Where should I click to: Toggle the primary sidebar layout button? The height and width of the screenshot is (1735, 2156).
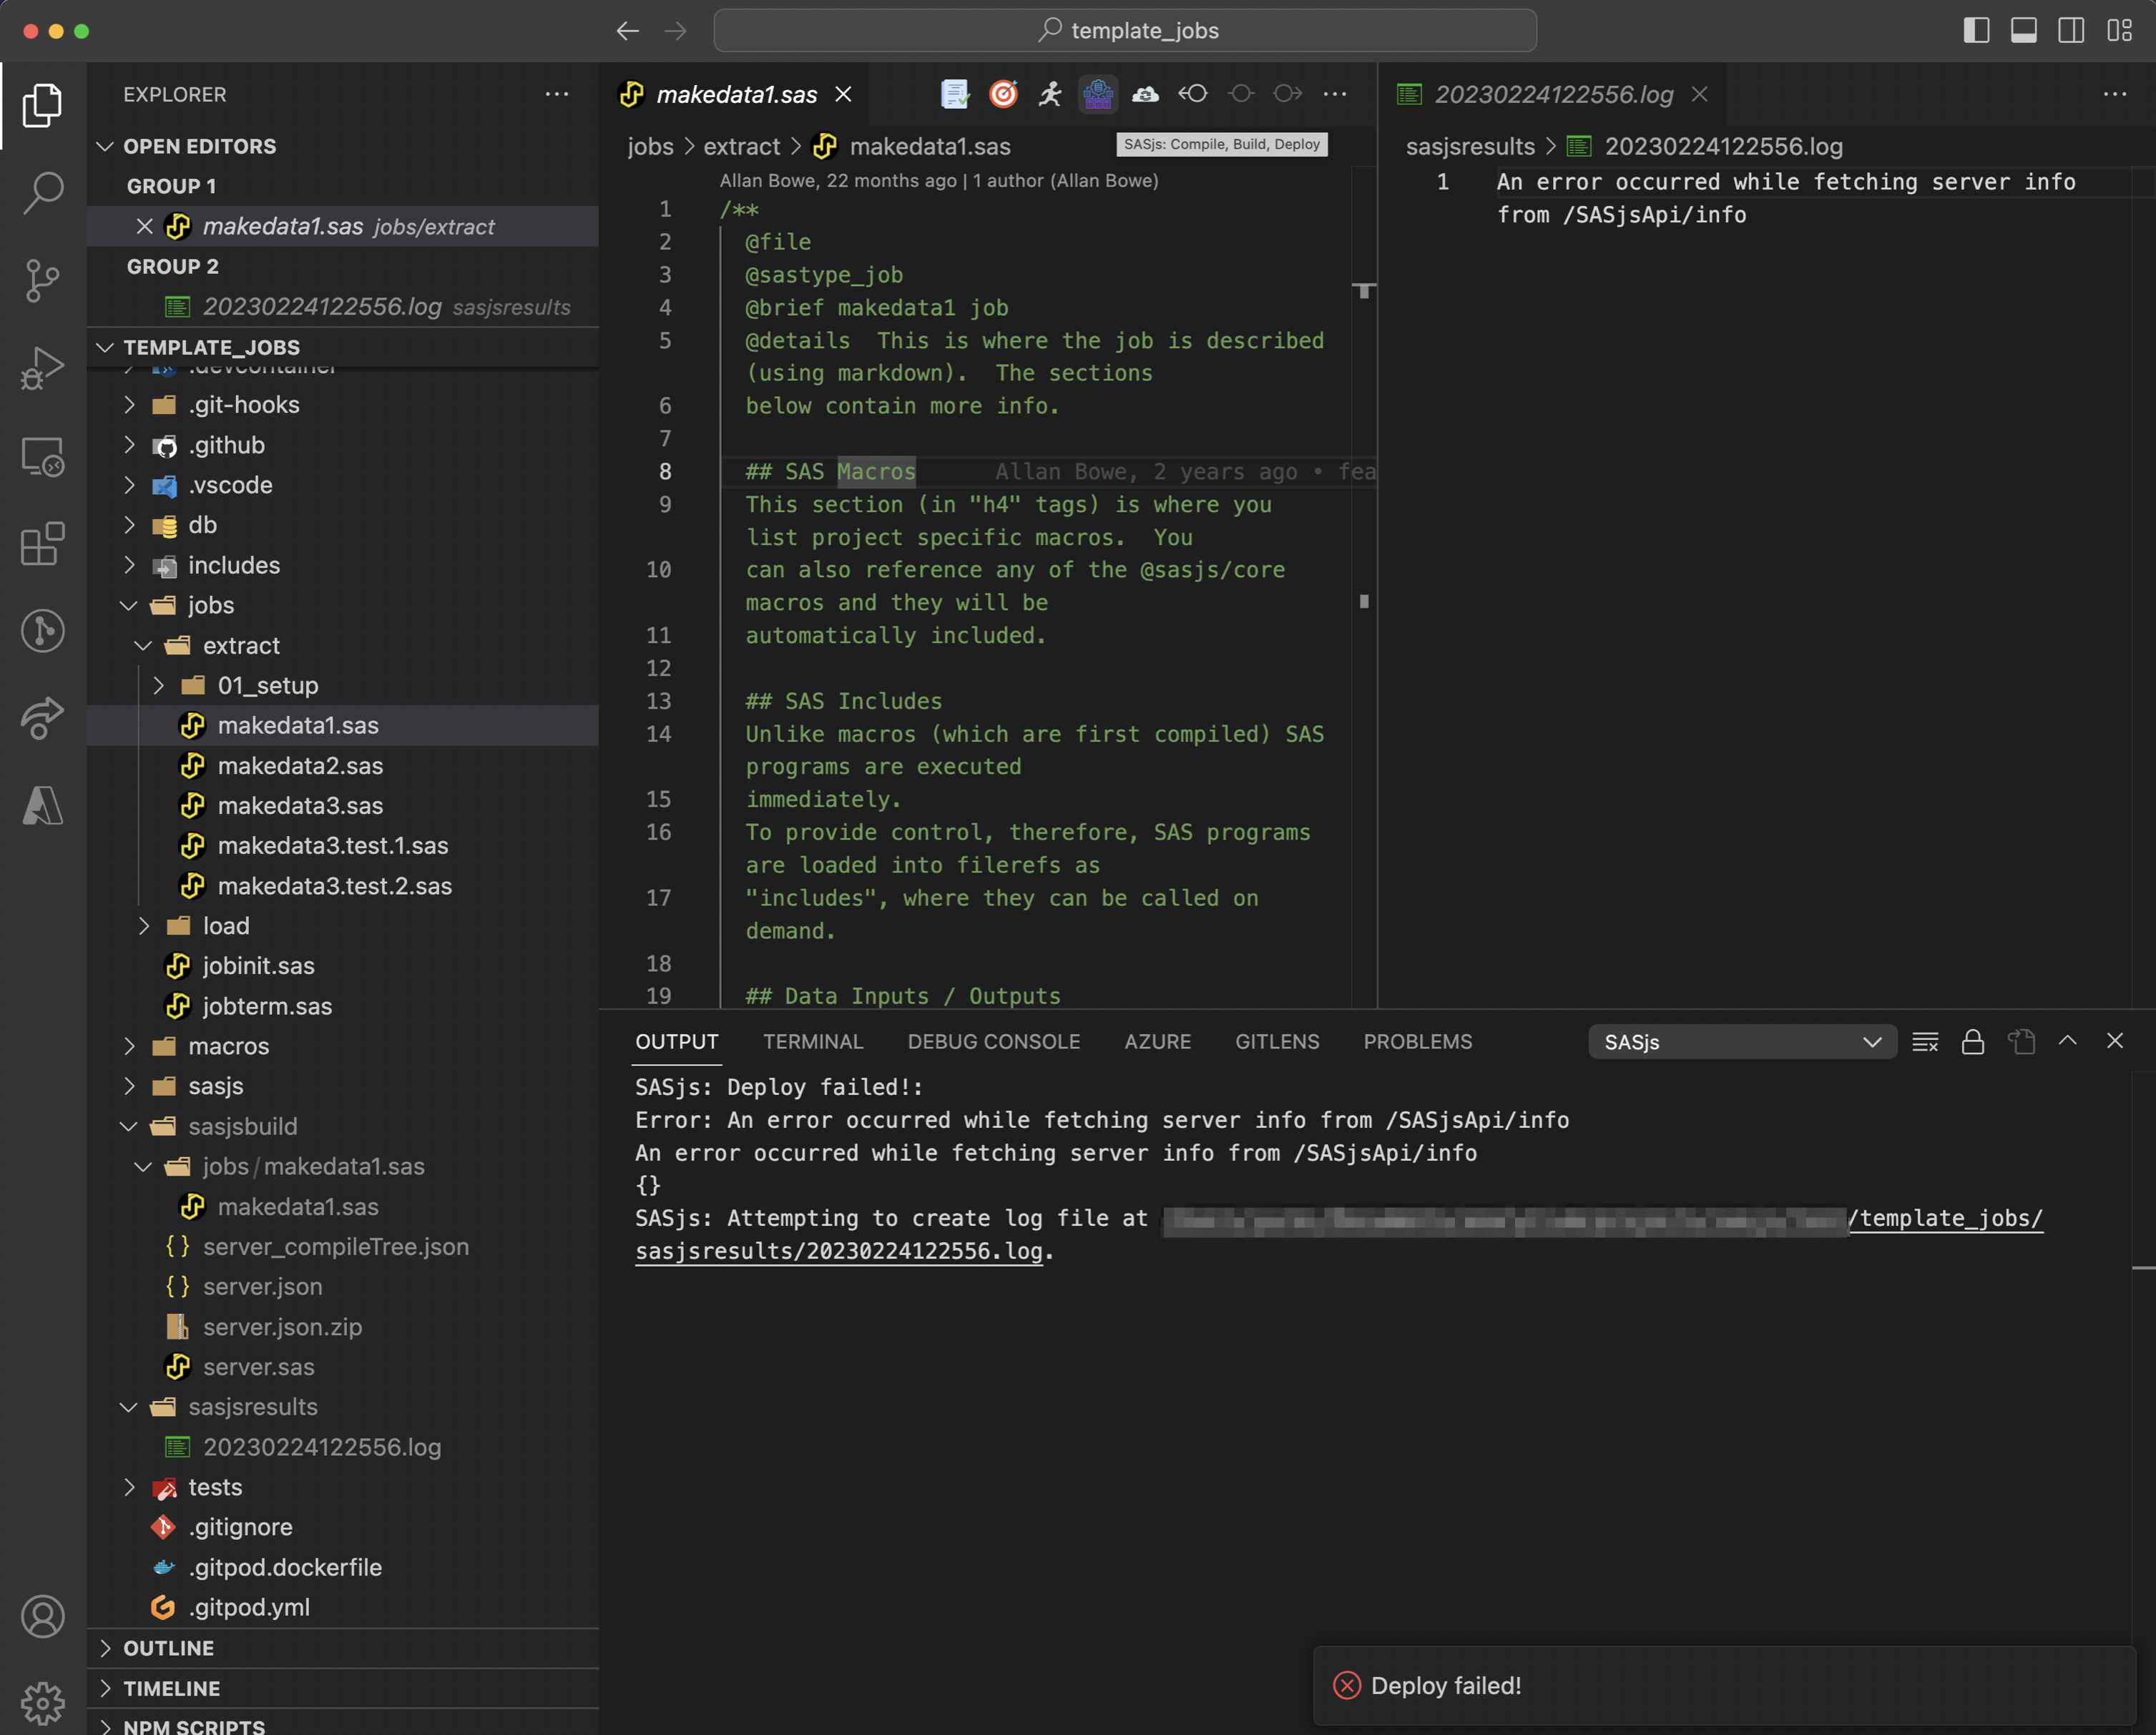pos(1976,31)
